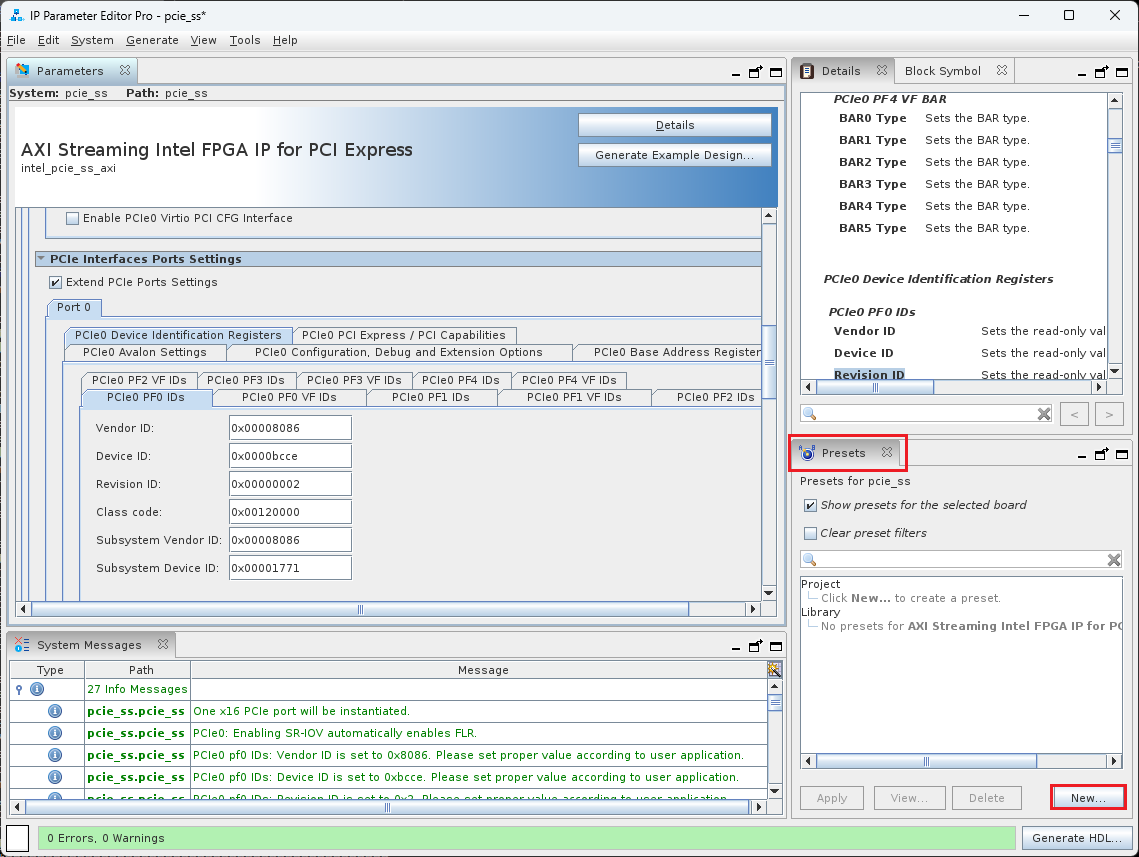Screen dimensions: 1139x857
Task: Enable the Clear preset filters checkbox
Action: [x=810, y=533]
